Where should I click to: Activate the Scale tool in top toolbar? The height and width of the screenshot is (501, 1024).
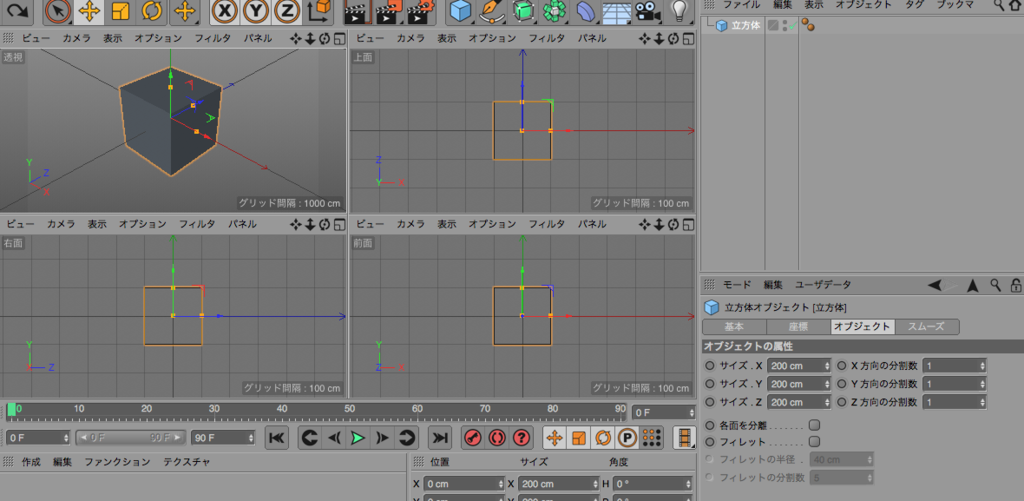[119, 11]
